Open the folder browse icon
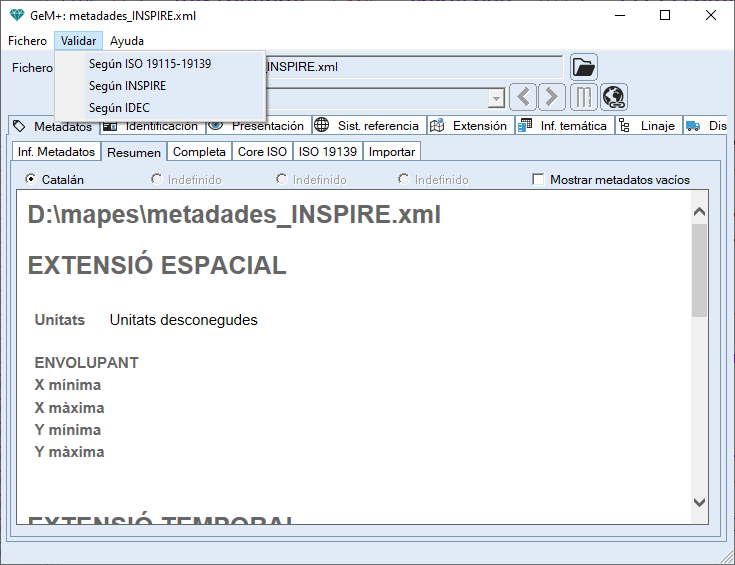 tap(583, 67)
